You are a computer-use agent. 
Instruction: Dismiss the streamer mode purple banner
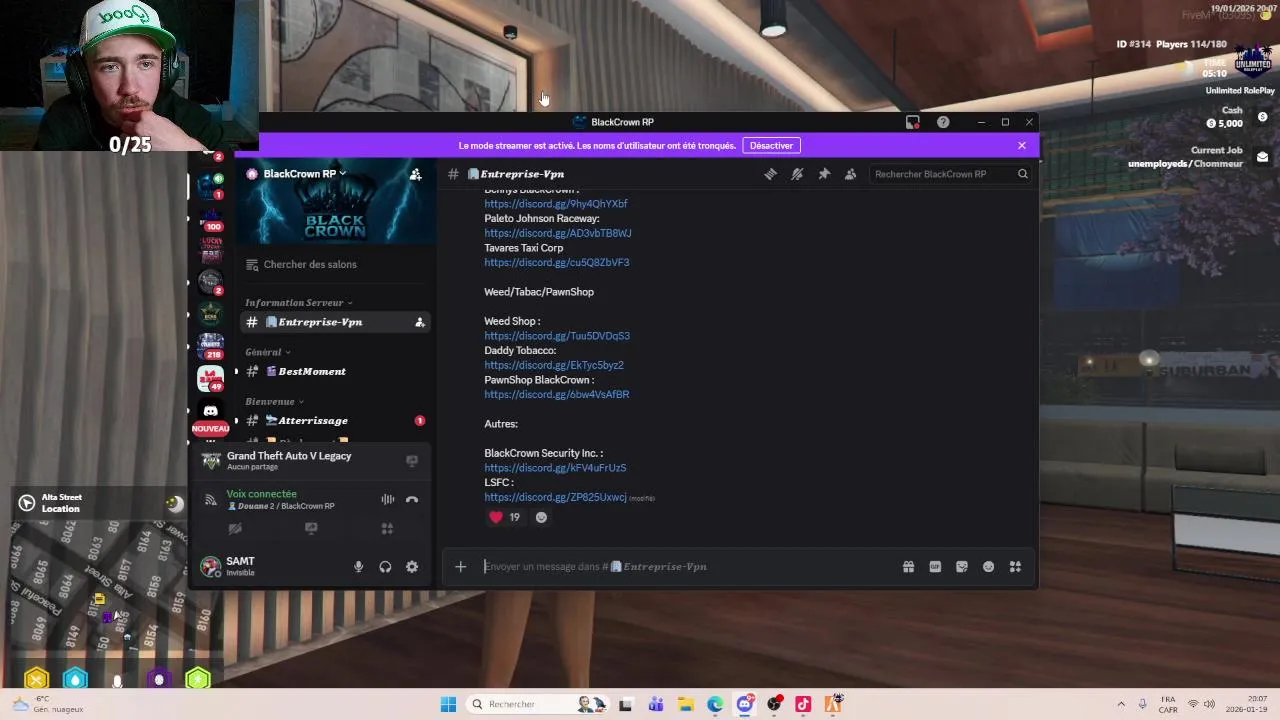tap(1022, 146)
